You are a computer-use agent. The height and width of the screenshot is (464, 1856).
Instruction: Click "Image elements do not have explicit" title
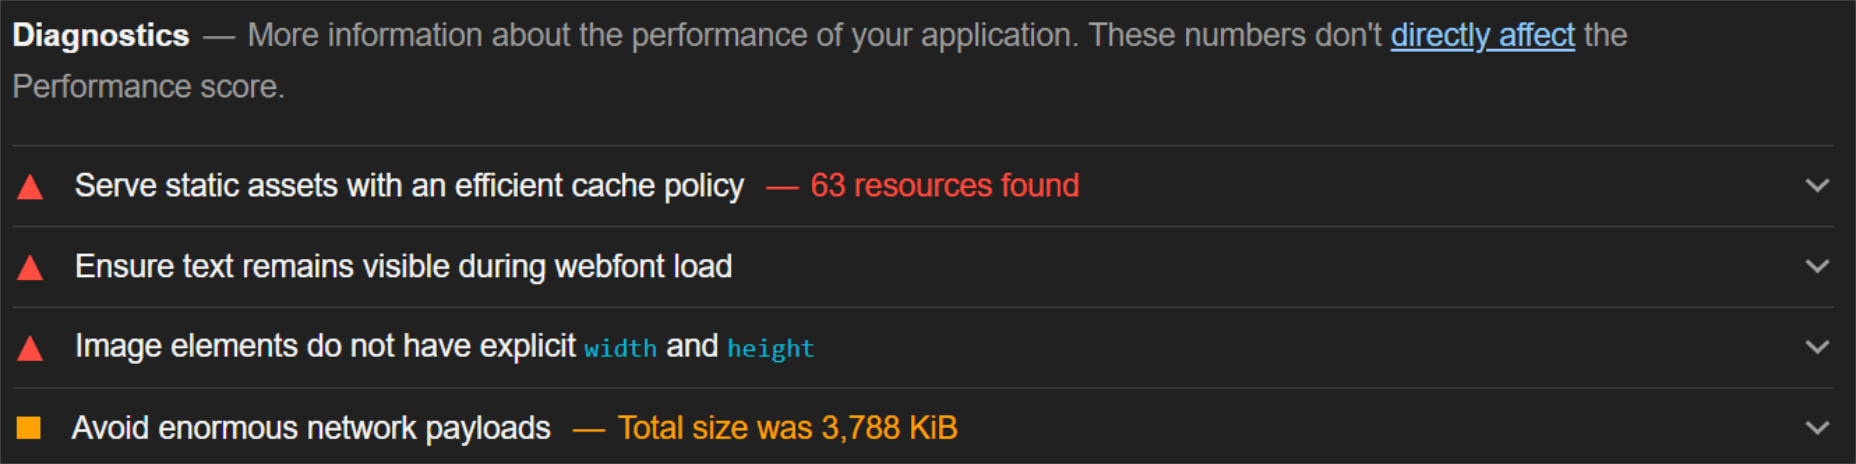click(325, 346)
